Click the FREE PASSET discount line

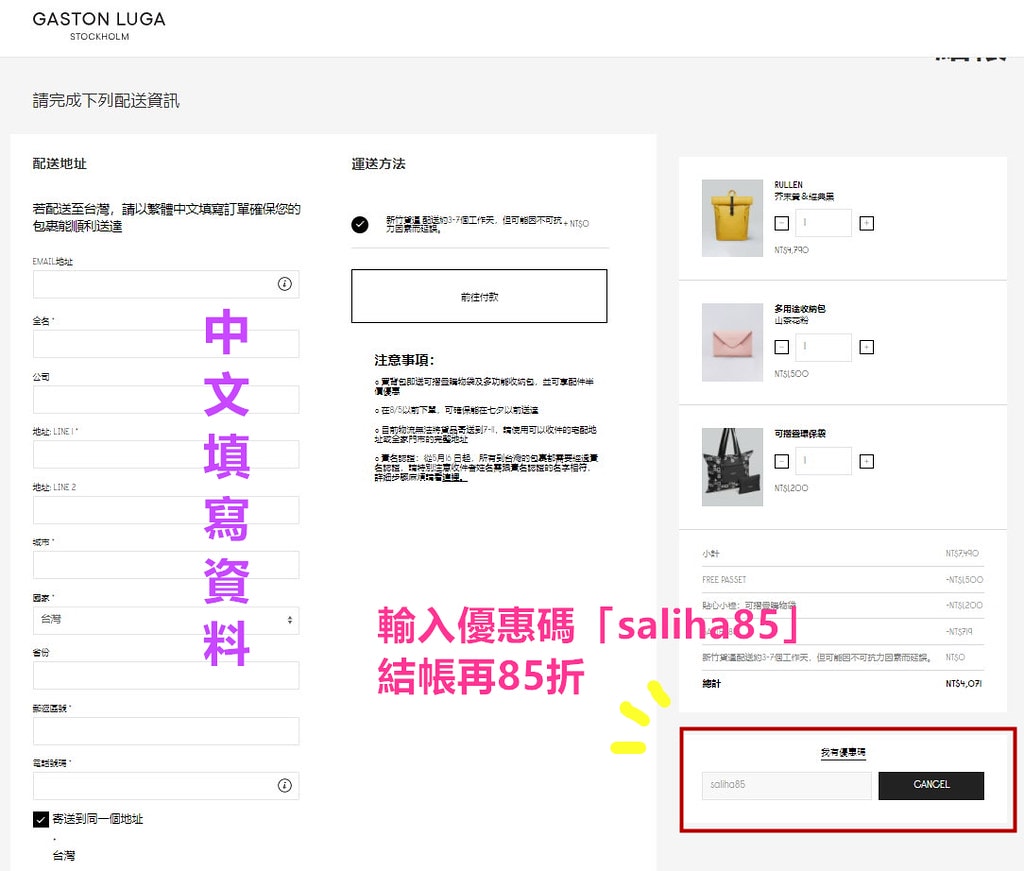[842, 580]
